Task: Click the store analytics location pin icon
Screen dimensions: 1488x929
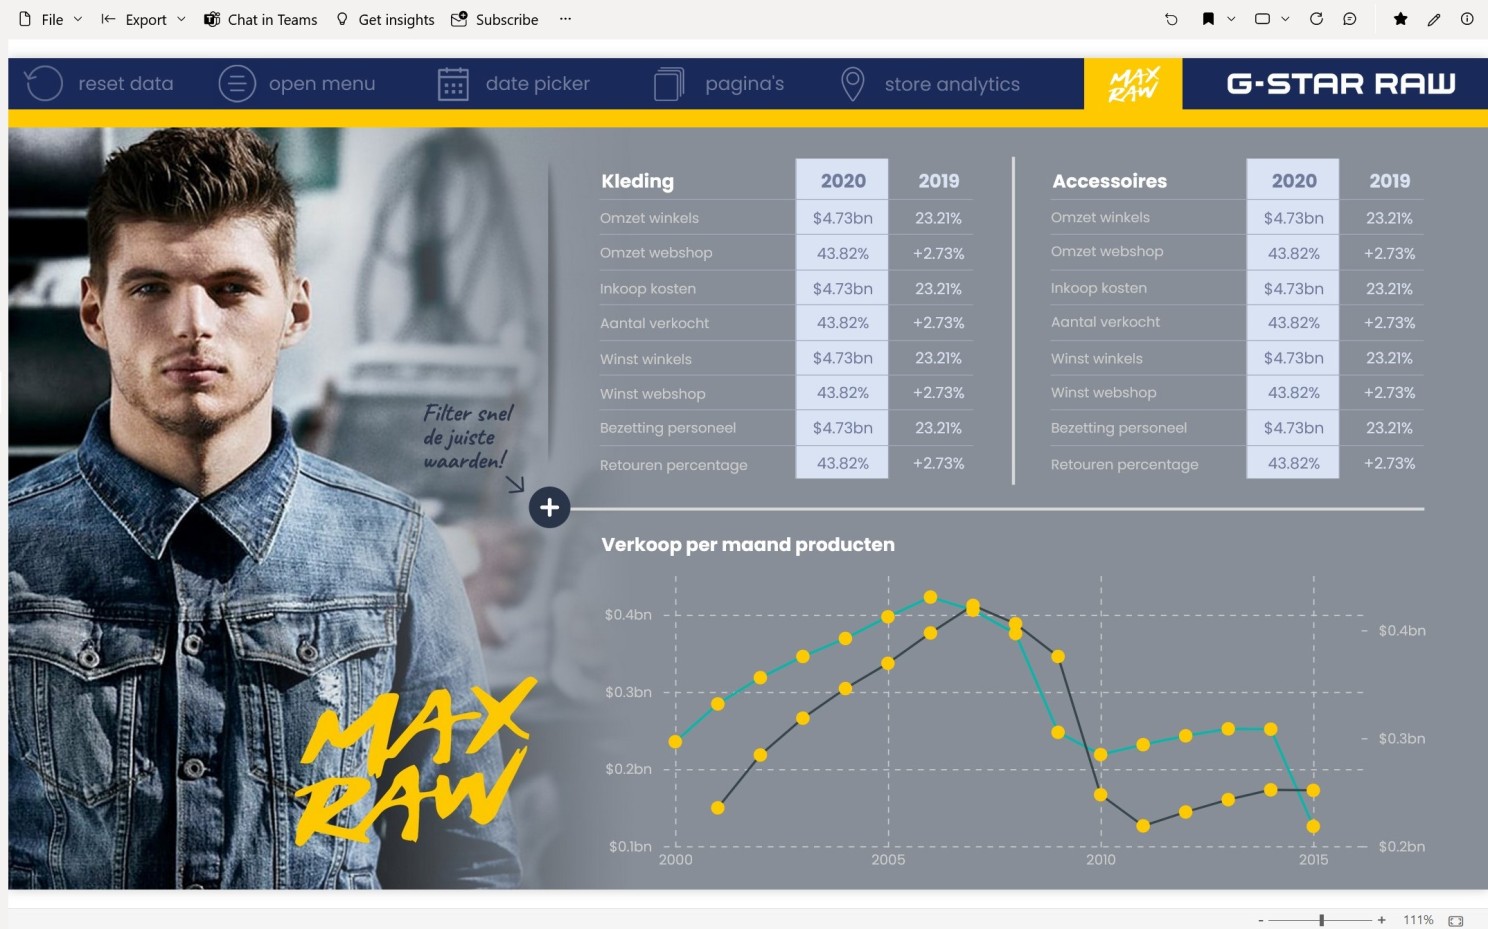Action: [x=853, y=84]
